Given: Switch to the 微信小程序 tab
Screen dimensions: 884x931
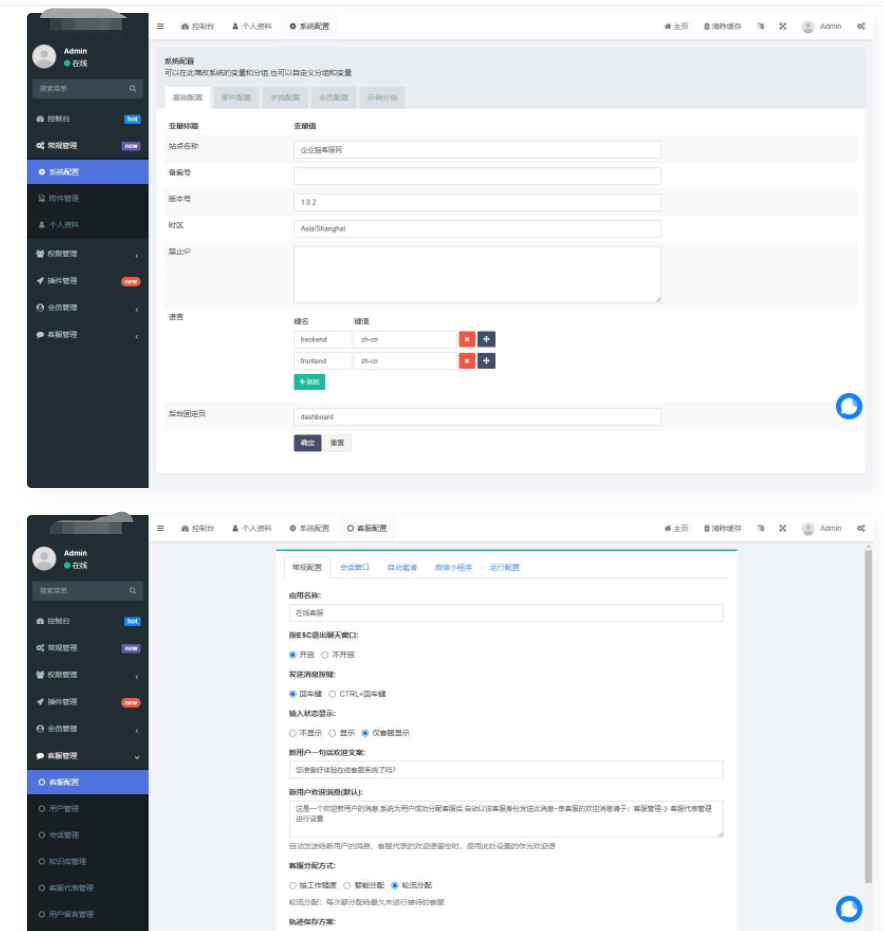Looking at the screenshot, I should tap(452, 567).
